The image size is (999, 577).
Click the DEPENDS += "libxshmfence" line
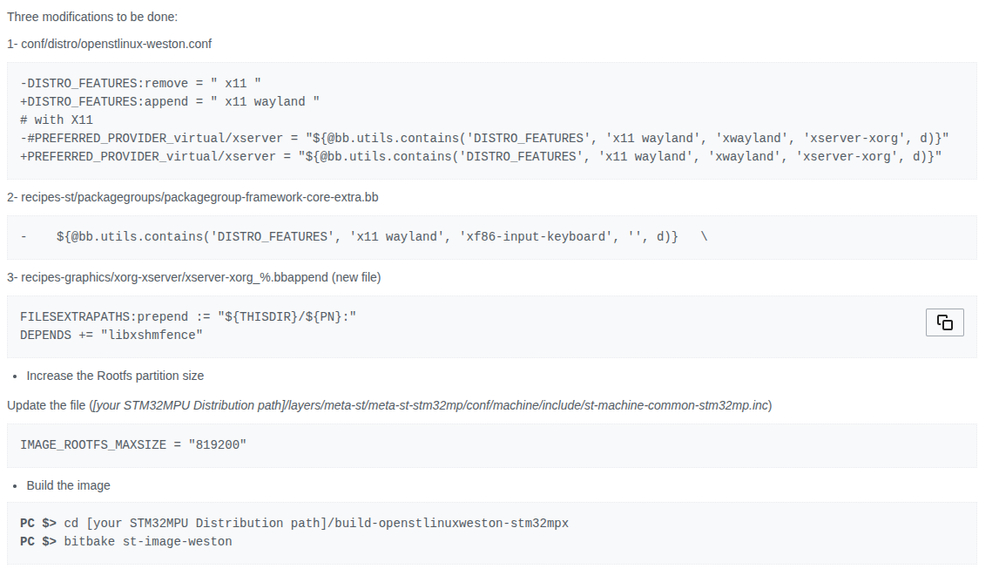(111, 335)
